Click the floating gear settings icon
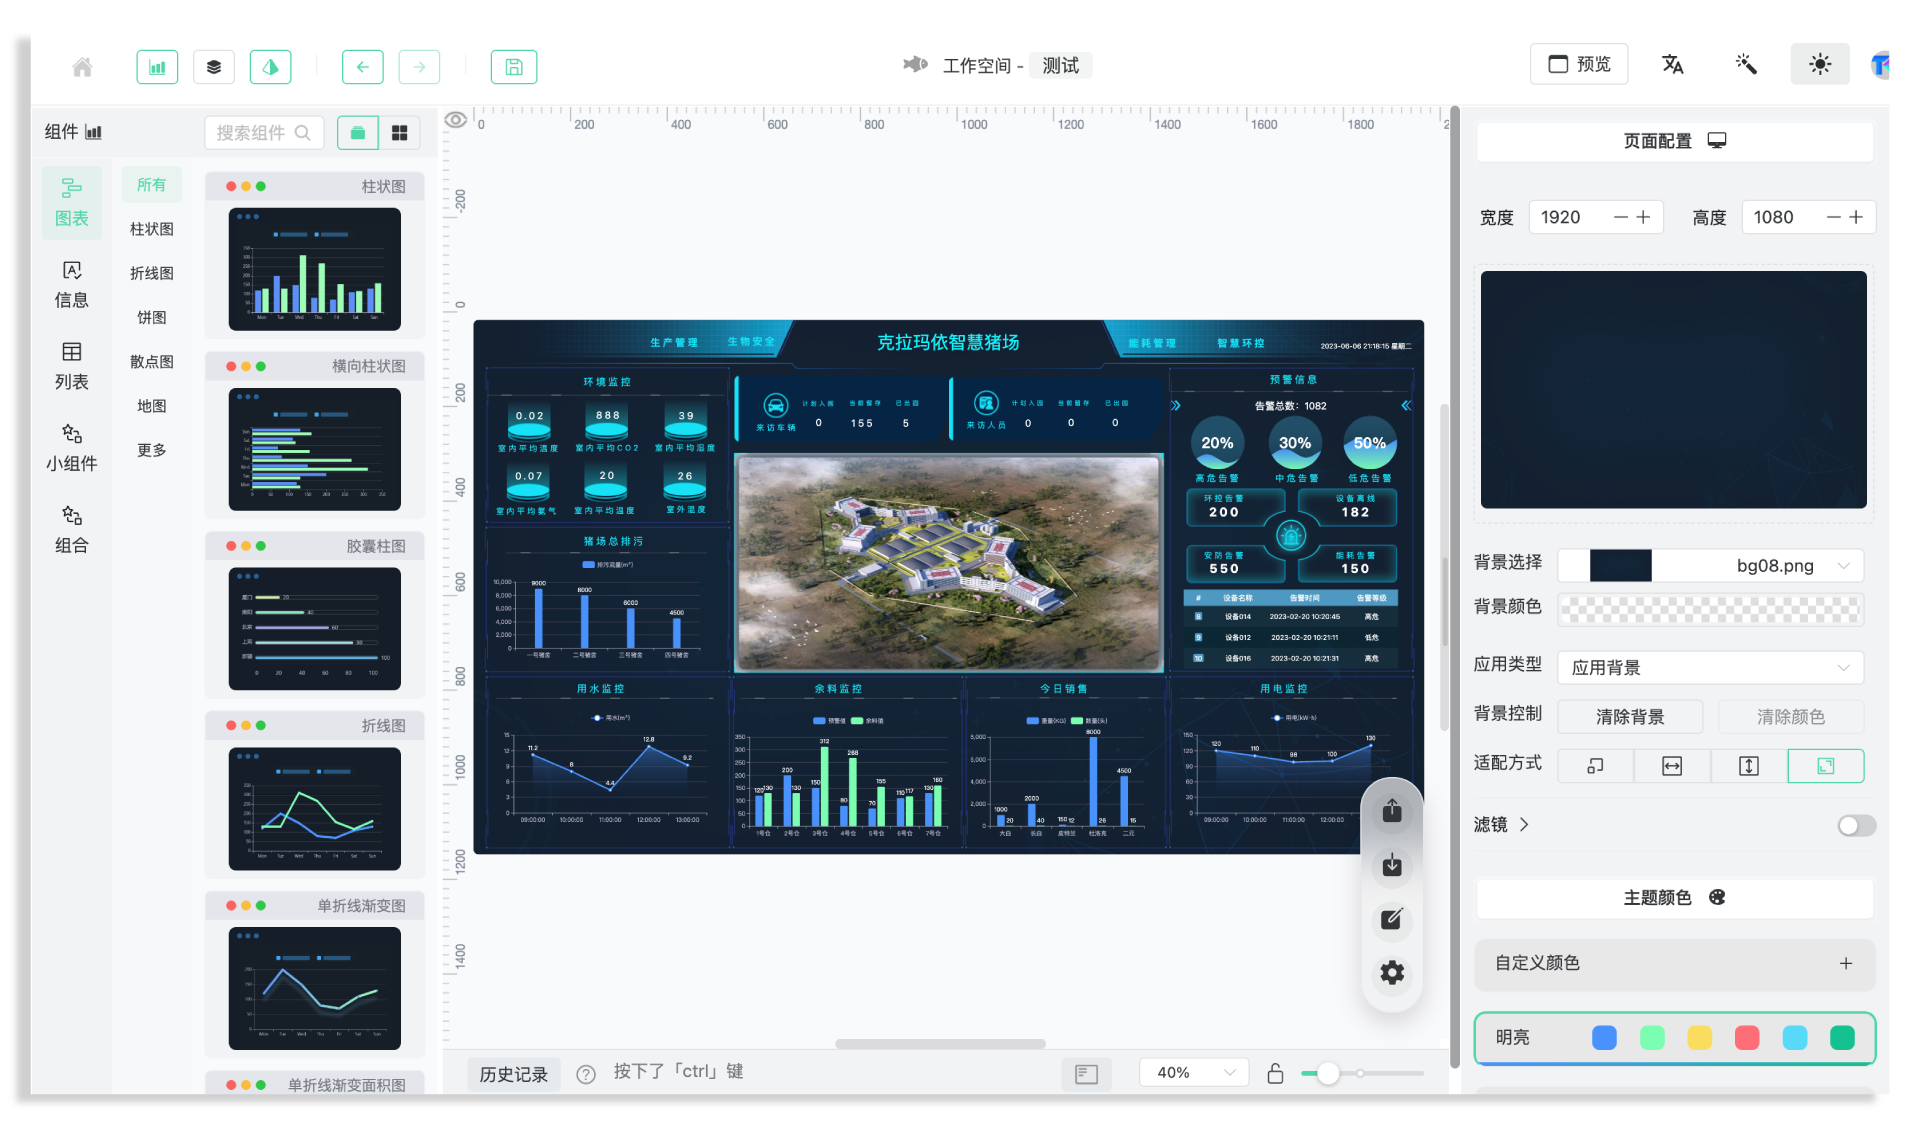The width and height of the screenshot is (1920, 1125). point(1392,972)
